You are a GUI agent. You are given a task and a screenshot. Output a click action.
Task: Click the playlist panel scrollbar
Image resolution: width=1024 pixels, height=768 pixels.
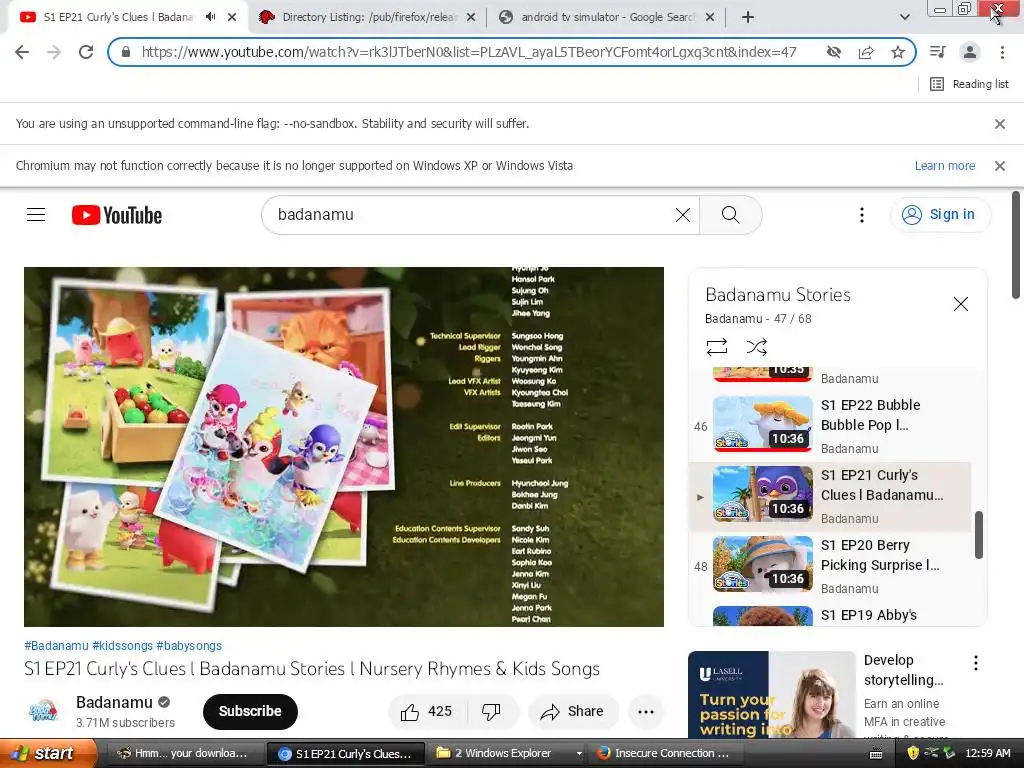coord(978,535)
